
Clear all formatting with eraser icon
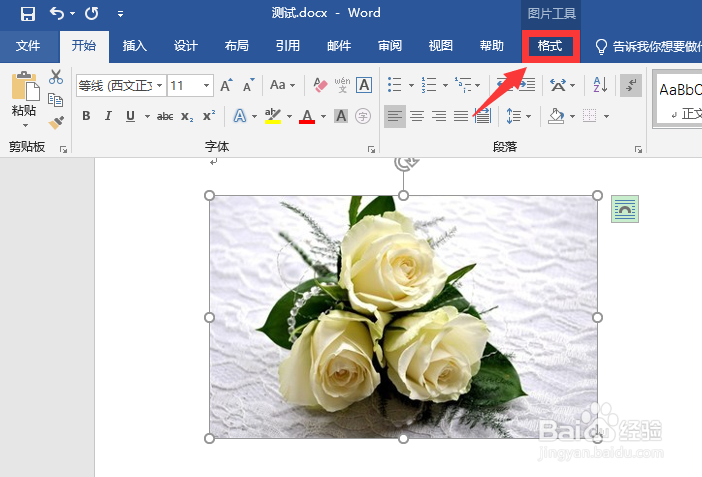[x=320, y=85]
